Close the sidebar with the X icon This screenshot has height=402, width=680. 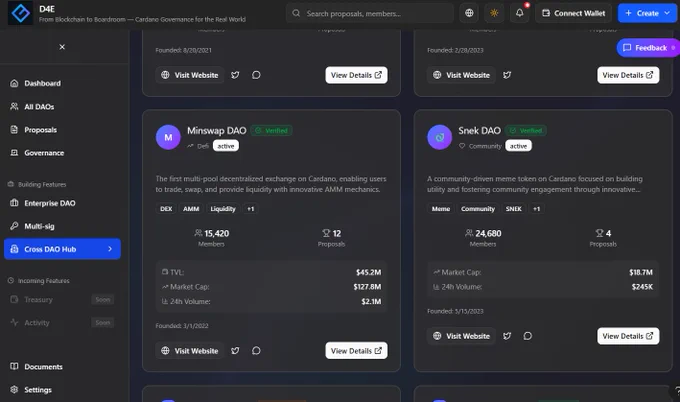pos(62,47)
